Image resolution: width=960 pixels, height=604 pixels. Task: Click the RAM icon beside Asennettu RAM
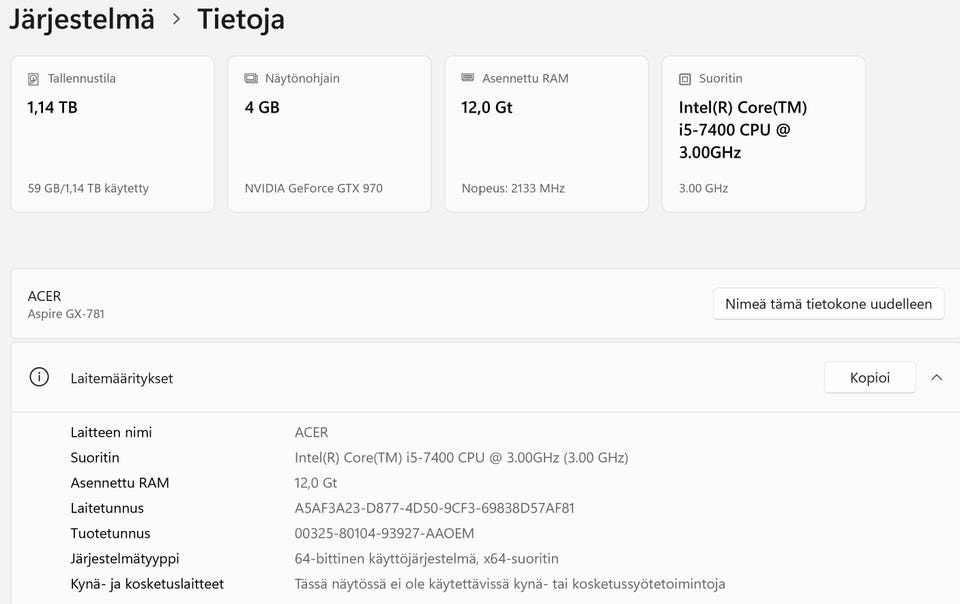click(x=468, y=78)
